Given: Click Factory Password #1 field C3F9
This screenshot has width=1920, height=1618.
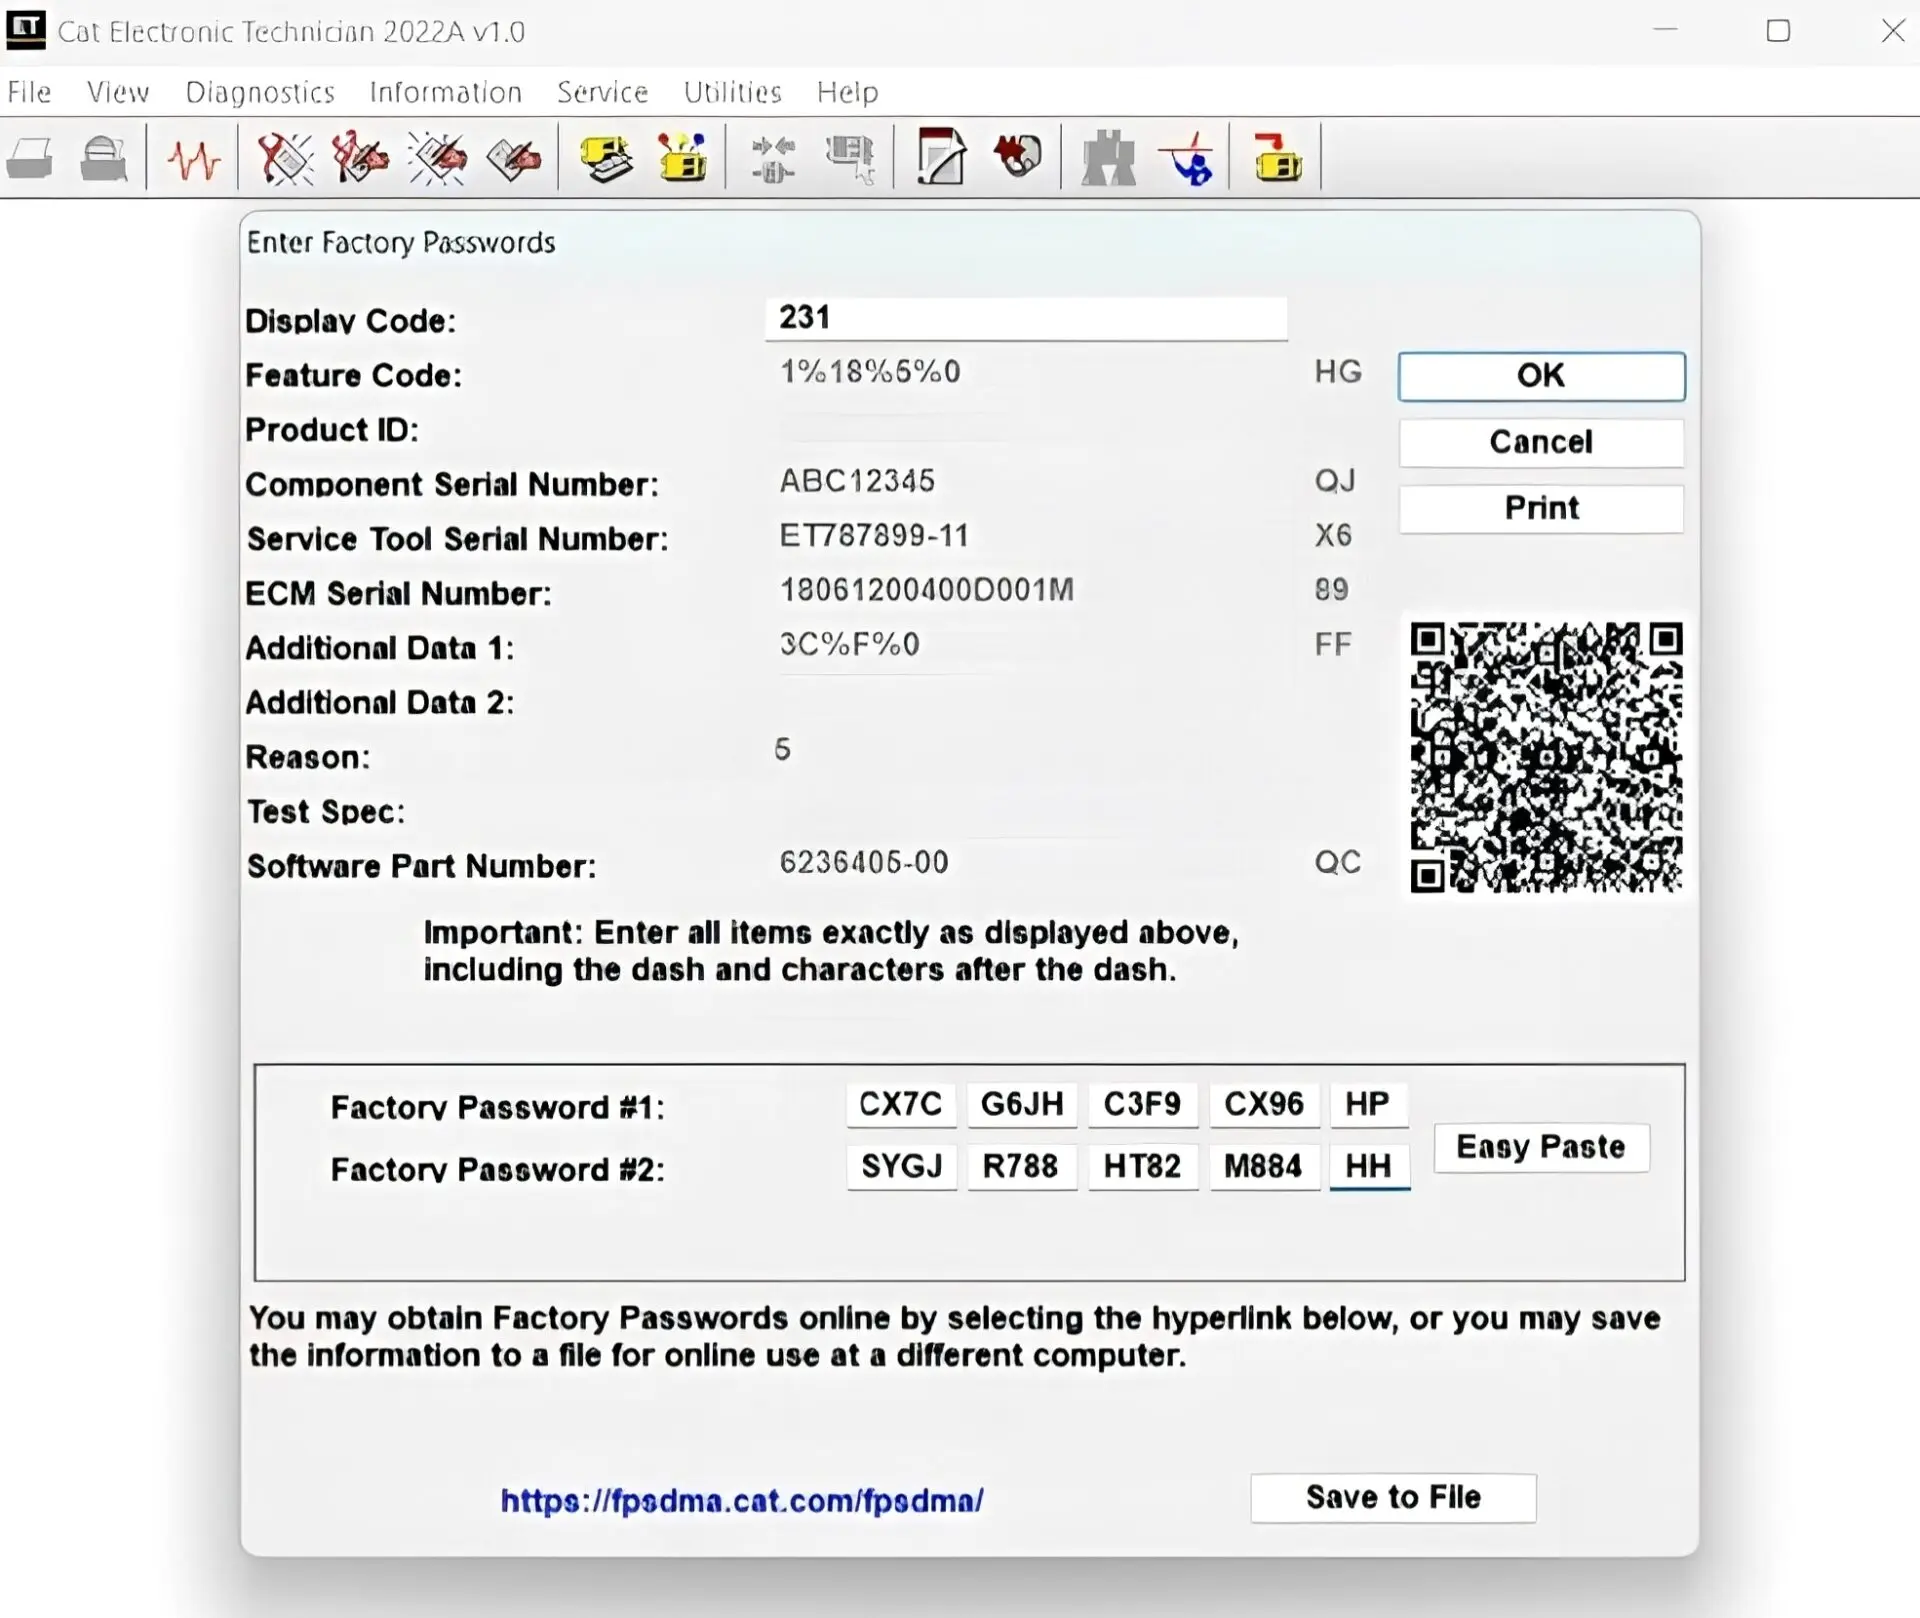Looking at the screenshot, I should (x=1143, y=1104).
